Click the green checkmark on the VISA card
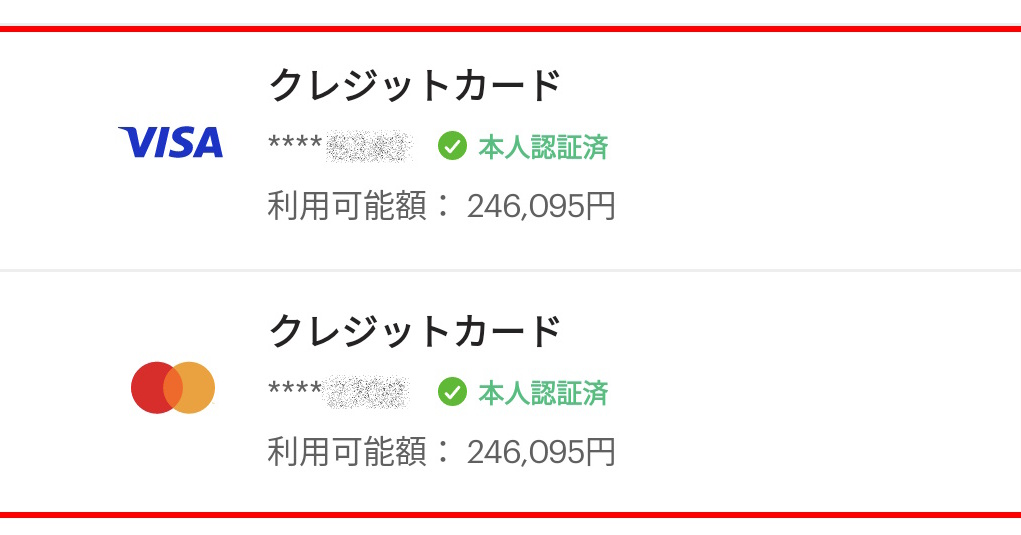 (452, 146)
